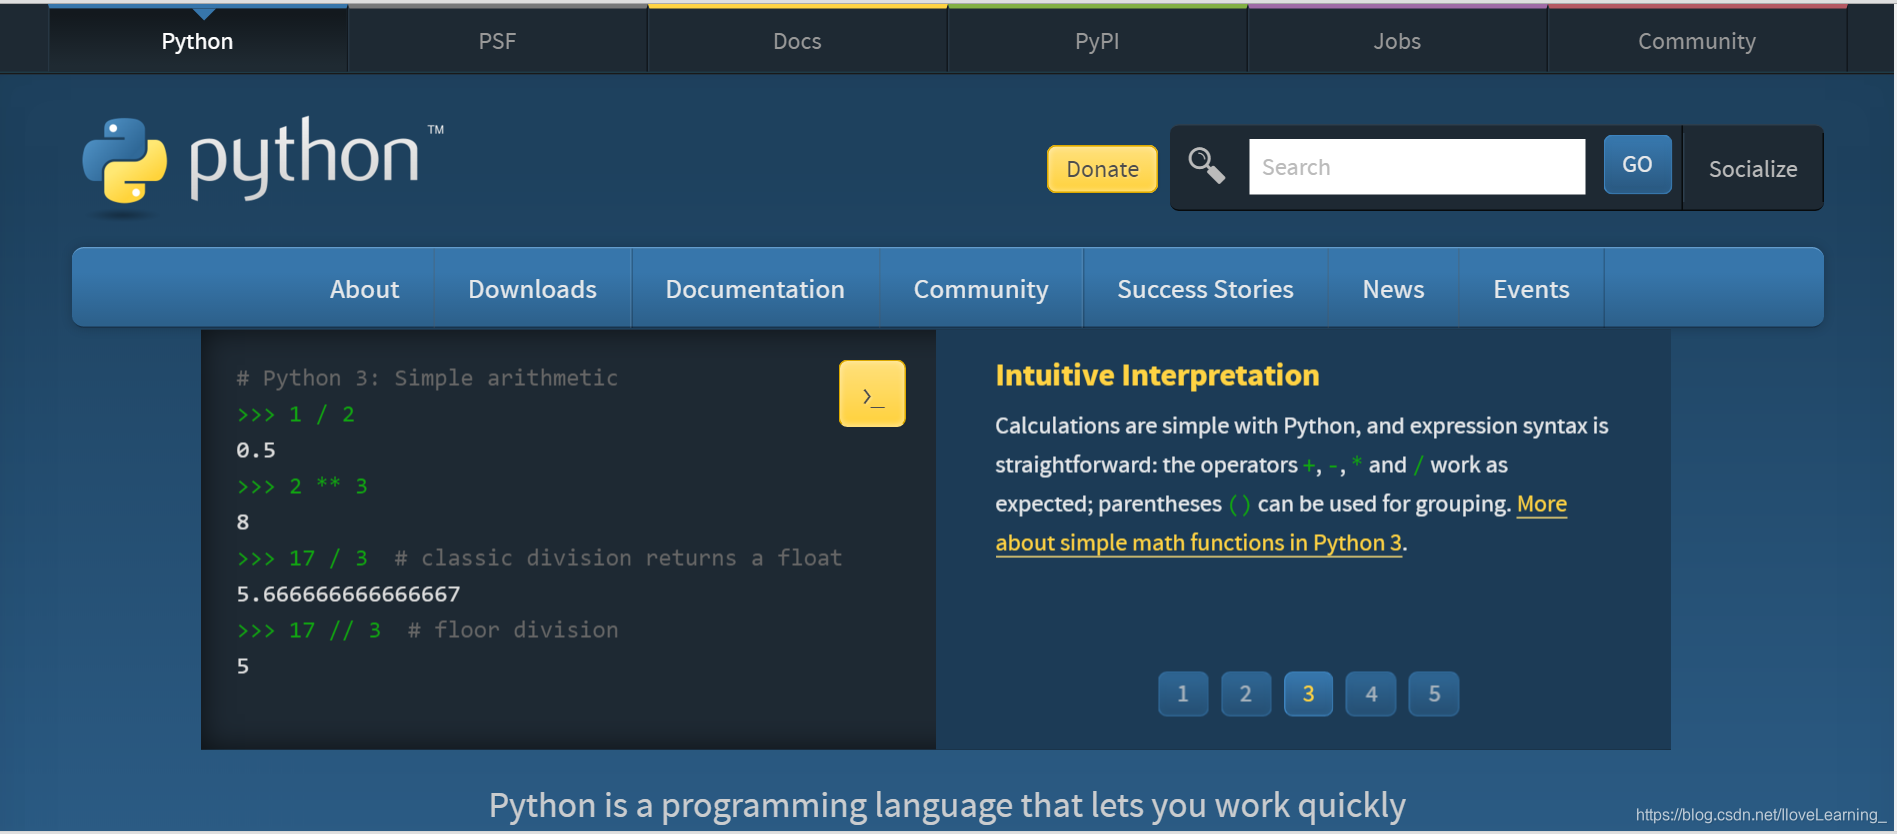Expand the Socialize menu
Screen dimensions: 1897x834
pos(1753,169)
